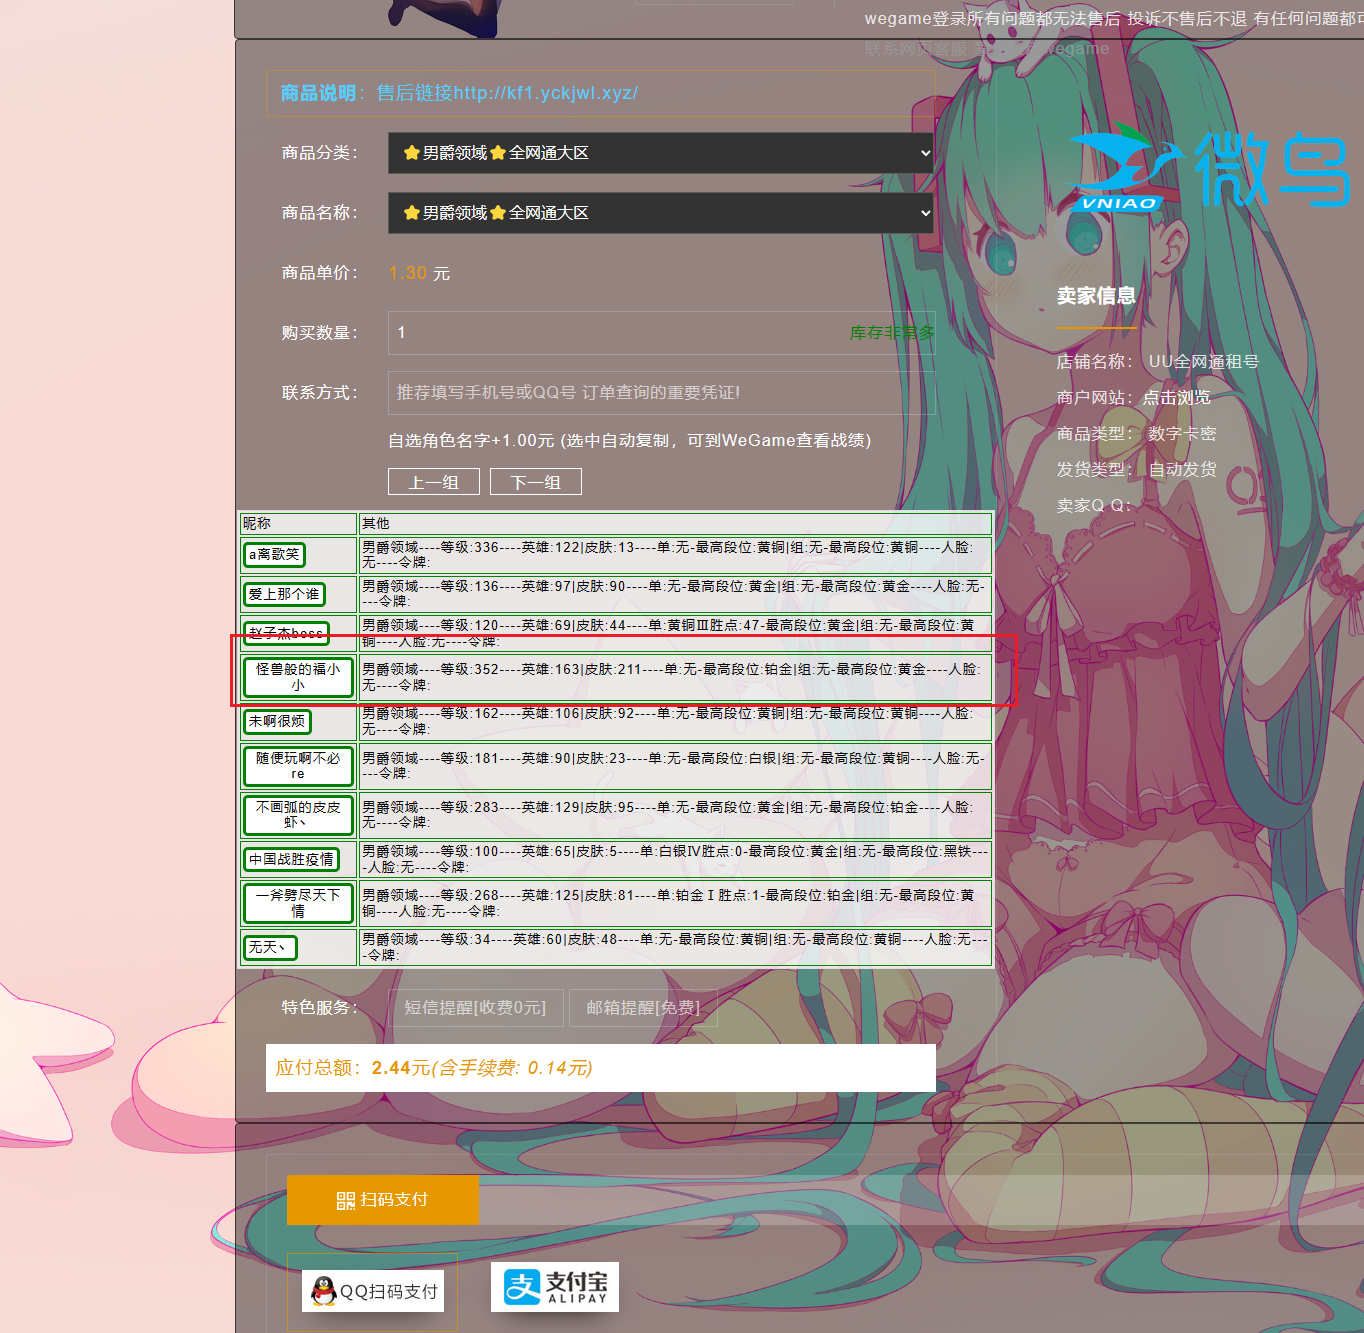Click the details cell reading 等级:268
This screenshot has height=1333, width=1364.
(675, 903)
